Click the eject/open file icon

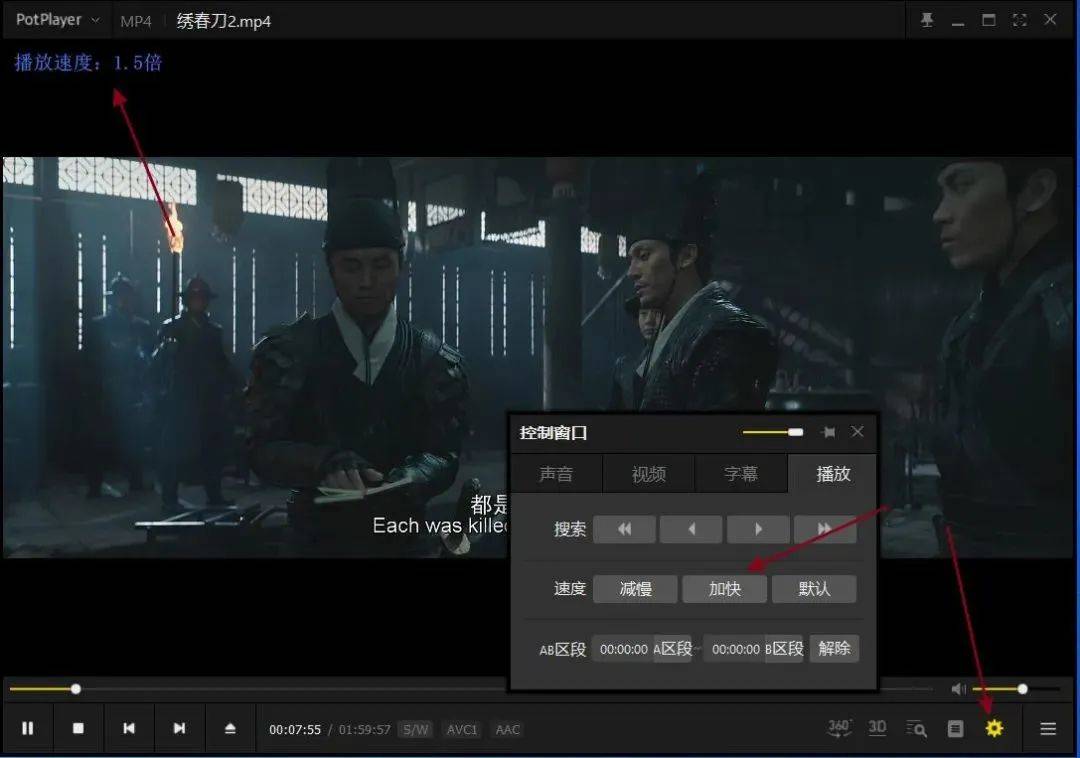coord(230,728)
